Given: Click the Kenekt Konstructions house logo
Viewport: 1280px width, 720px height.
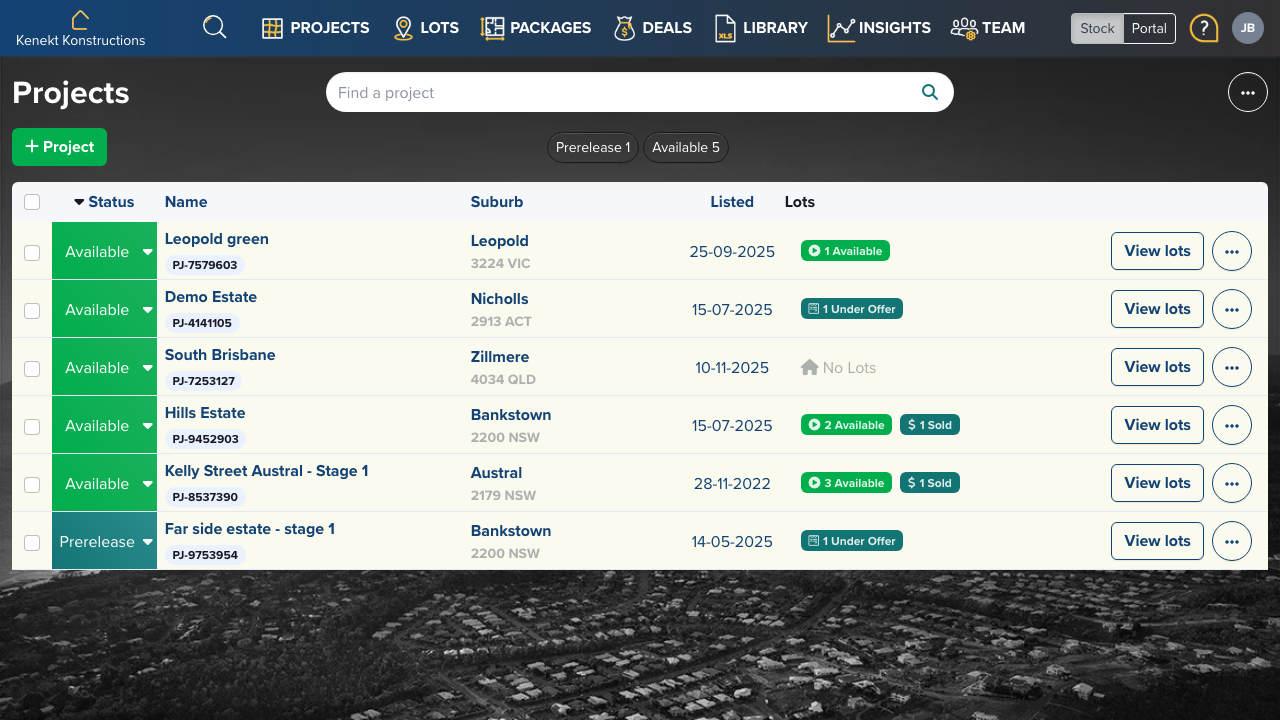Looking at the screenshot, I should (x=80, y=19).
